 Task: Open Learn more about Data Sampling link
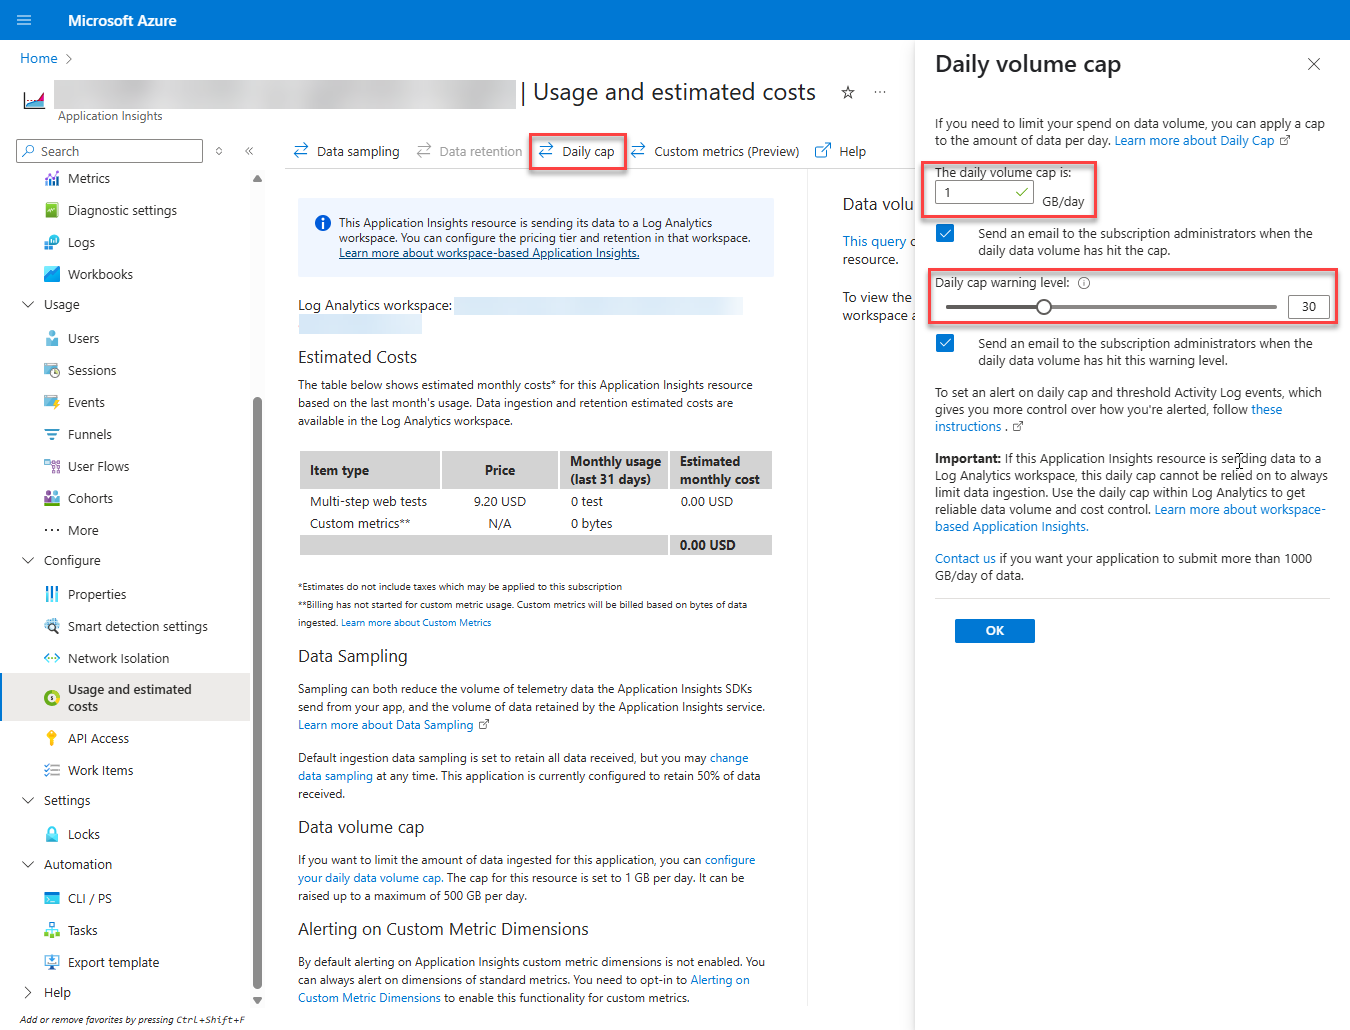coord(394,725)
